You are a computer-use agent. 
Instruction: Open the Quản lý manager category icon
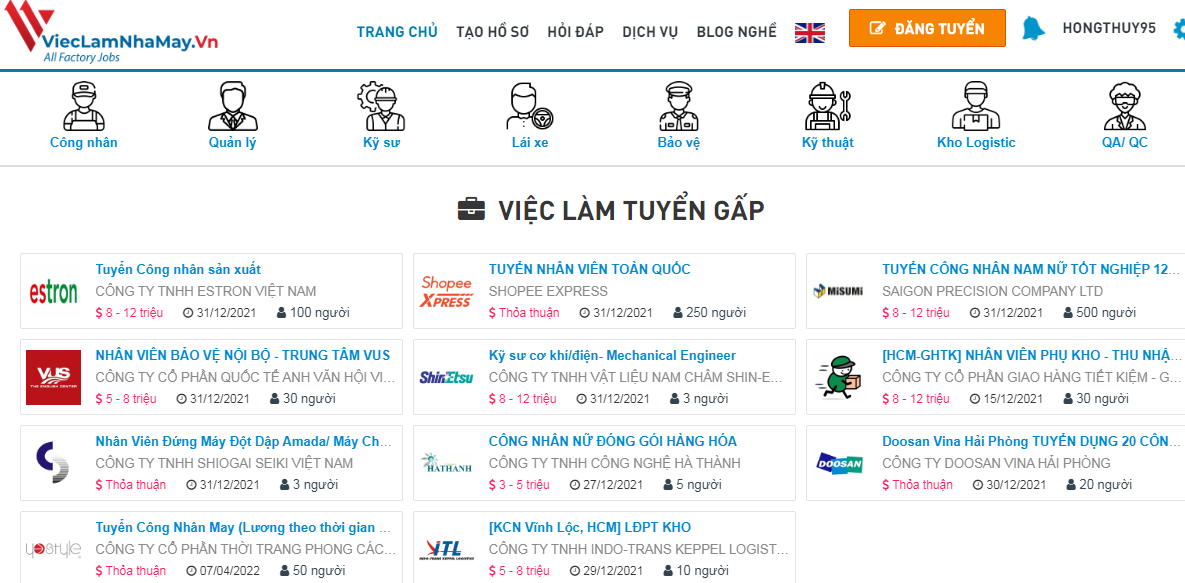(x=233, y=107)
